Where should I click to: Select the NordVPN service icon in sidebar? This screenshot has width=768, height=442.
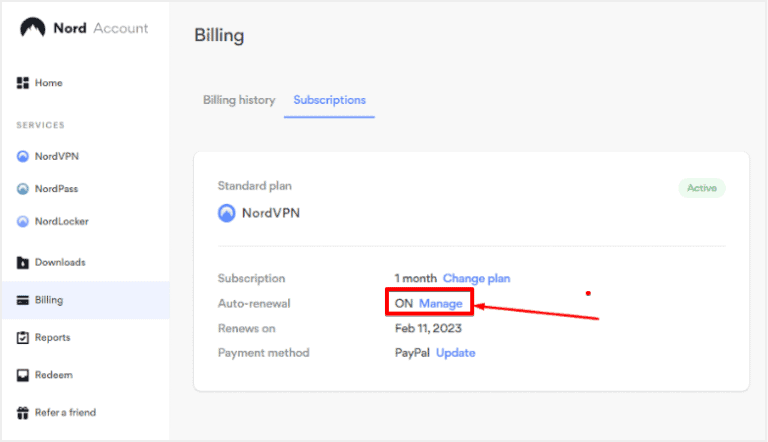[x=23, y=157]
